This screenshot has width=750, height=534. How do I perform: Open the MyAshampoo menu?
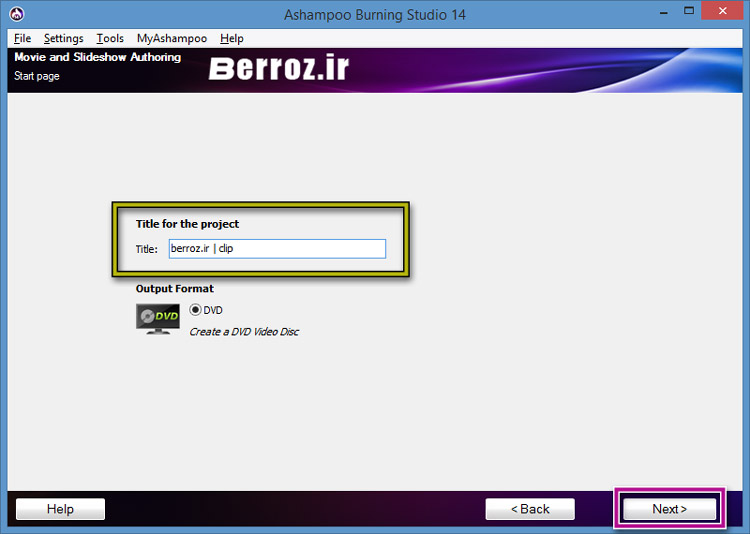click(172, 38)
